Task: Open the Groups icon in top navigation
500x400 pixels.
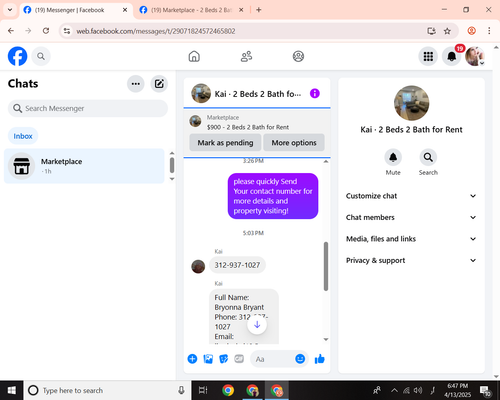Action: 298,56
